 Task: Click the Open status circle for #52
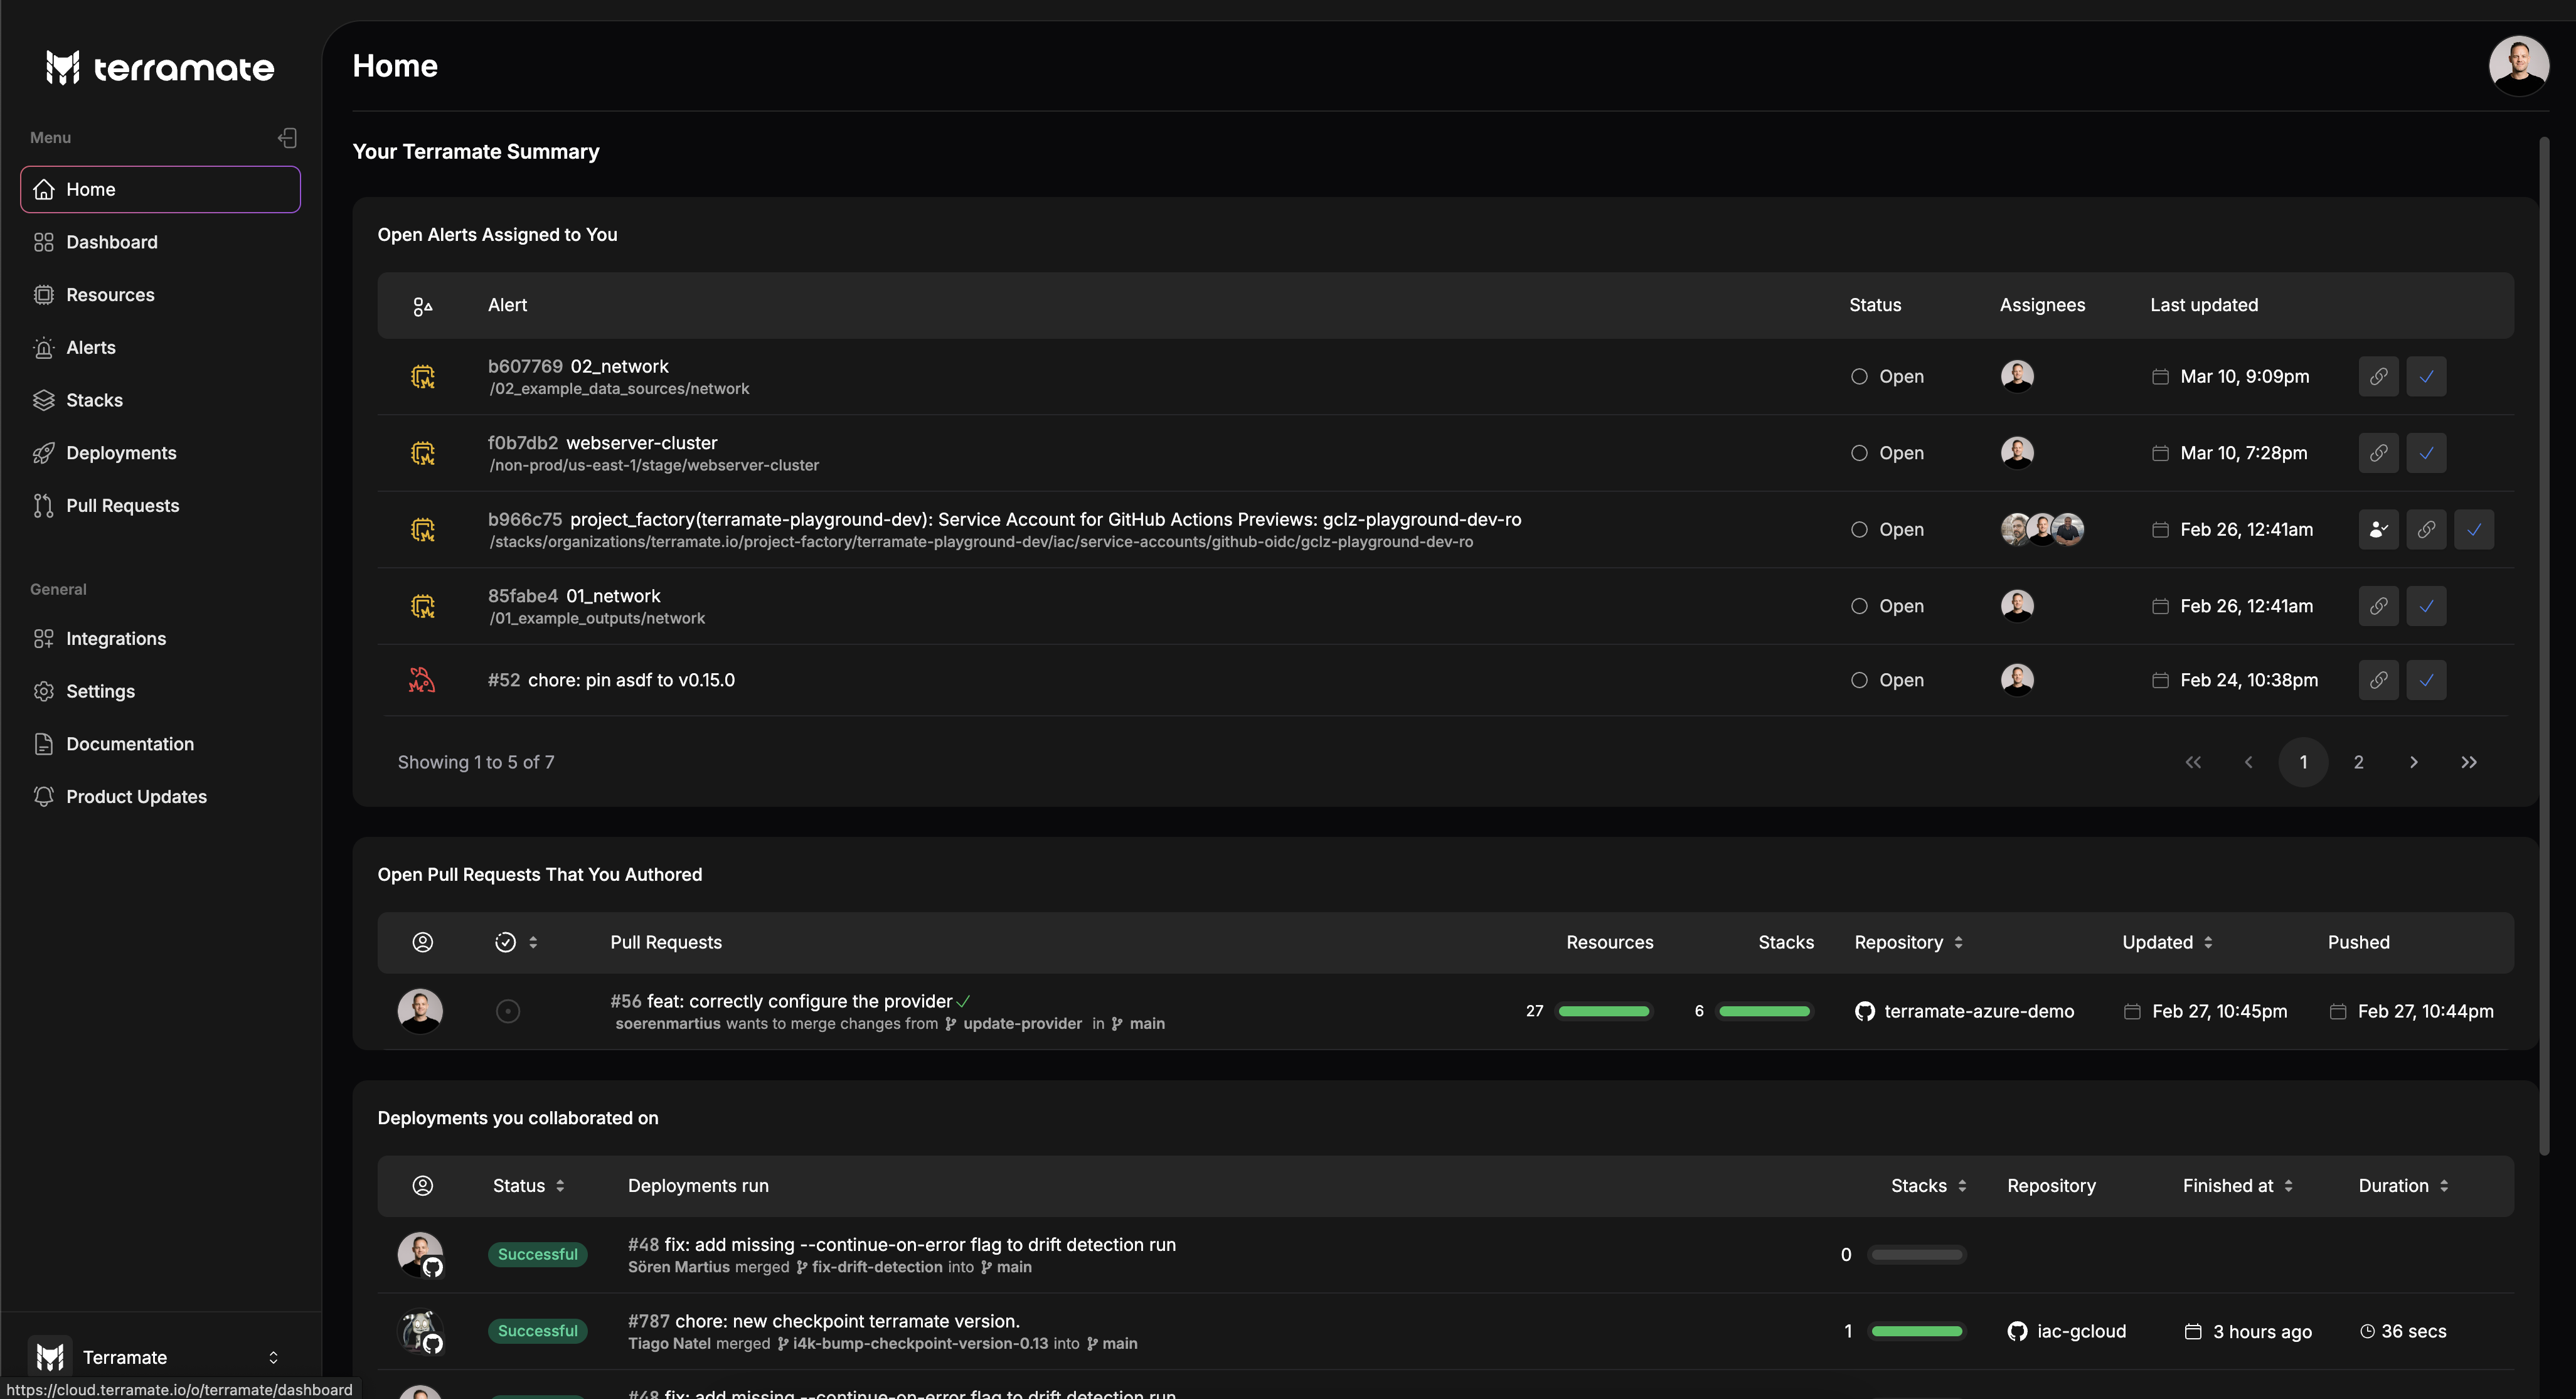[x=1859, y=680]
